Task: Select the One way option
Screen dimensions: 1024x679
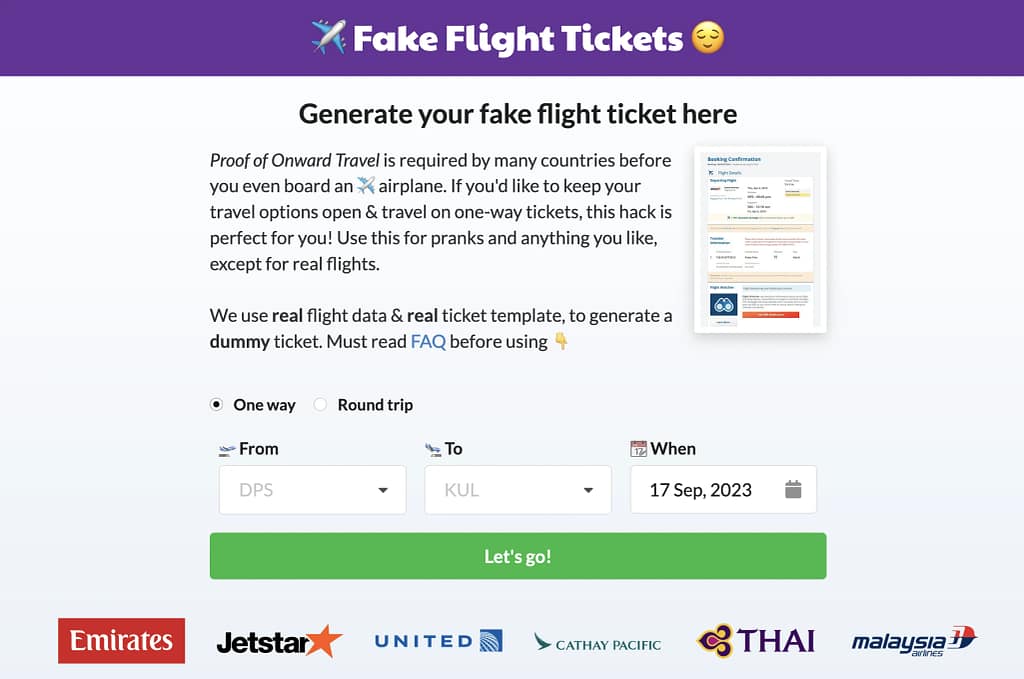Action: coord(216,404)
